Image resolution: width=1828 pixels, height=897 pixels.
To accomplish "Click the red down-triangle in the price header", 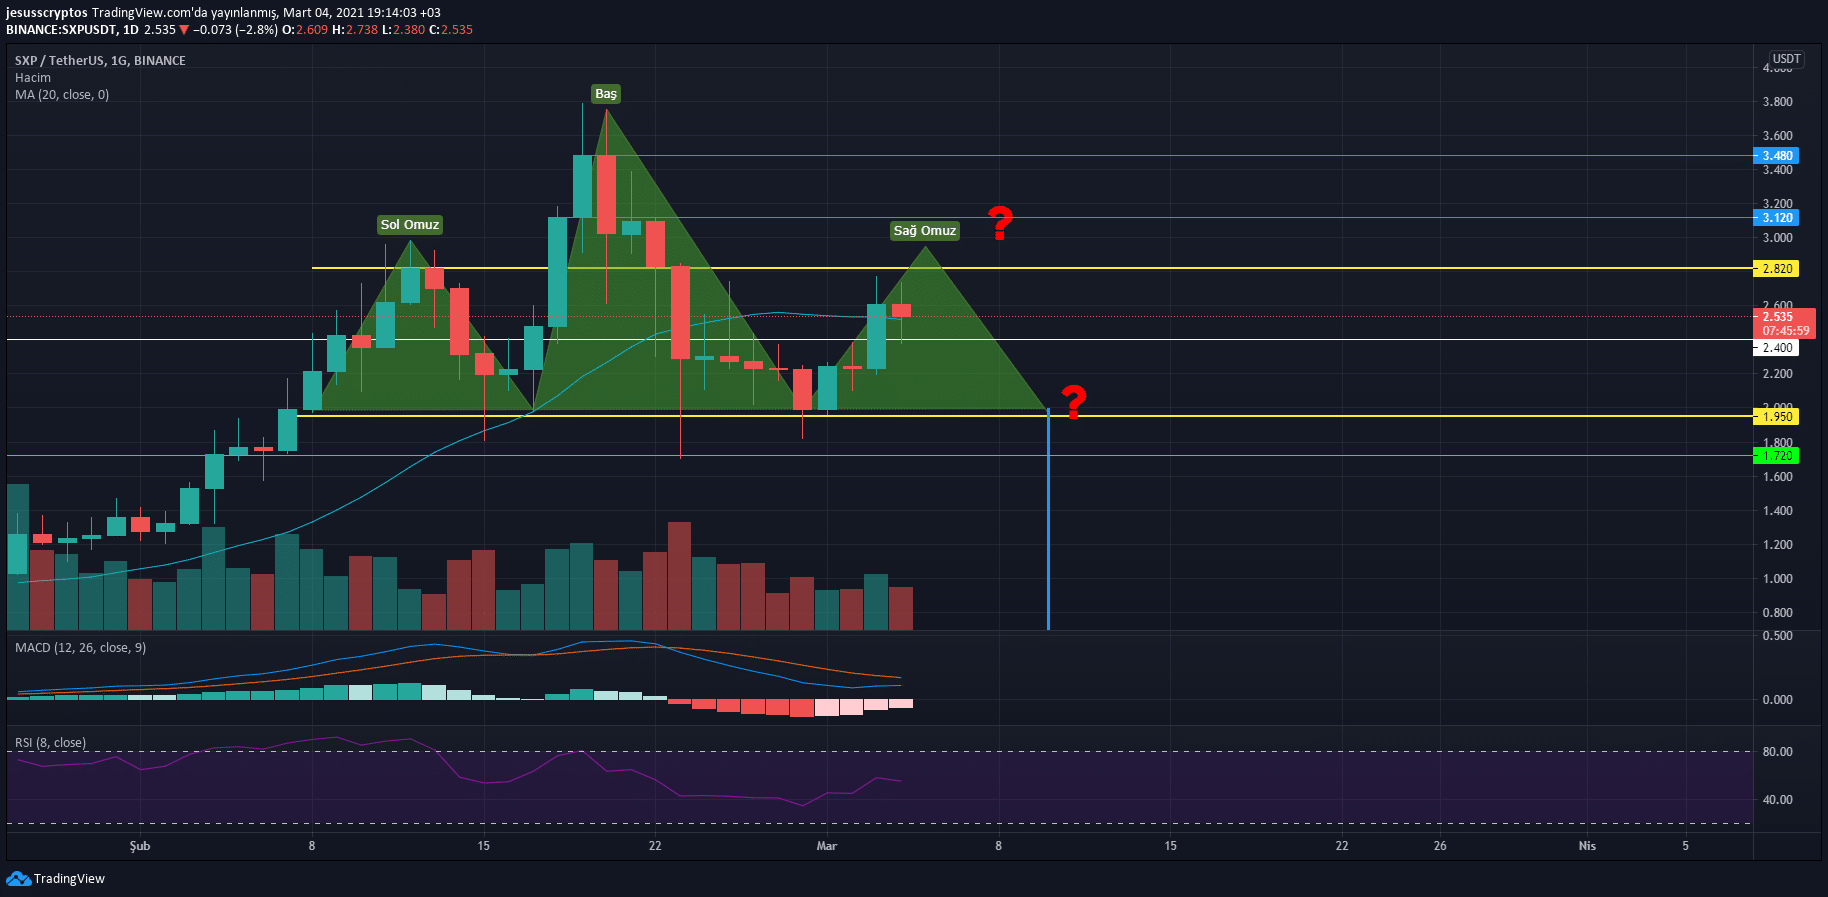I will pos(184,30).
